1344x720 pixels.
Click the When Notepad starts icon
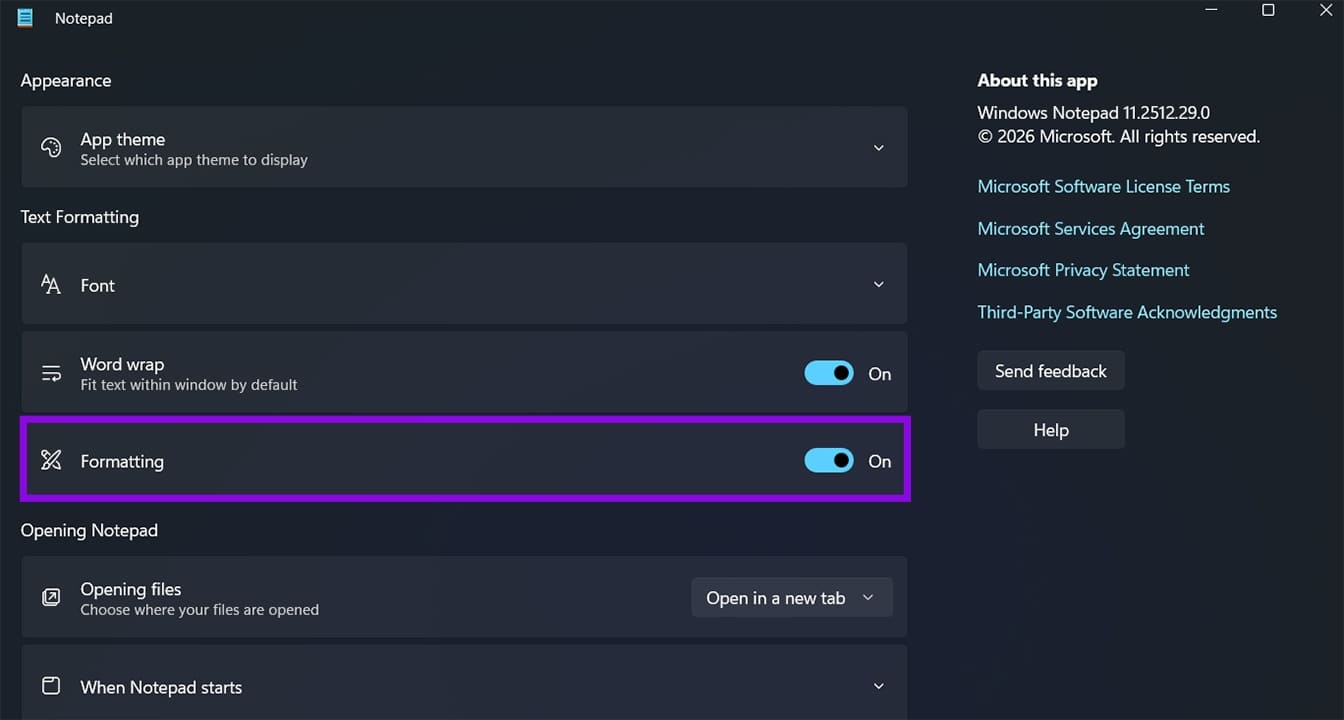click(x=51, y=686)
